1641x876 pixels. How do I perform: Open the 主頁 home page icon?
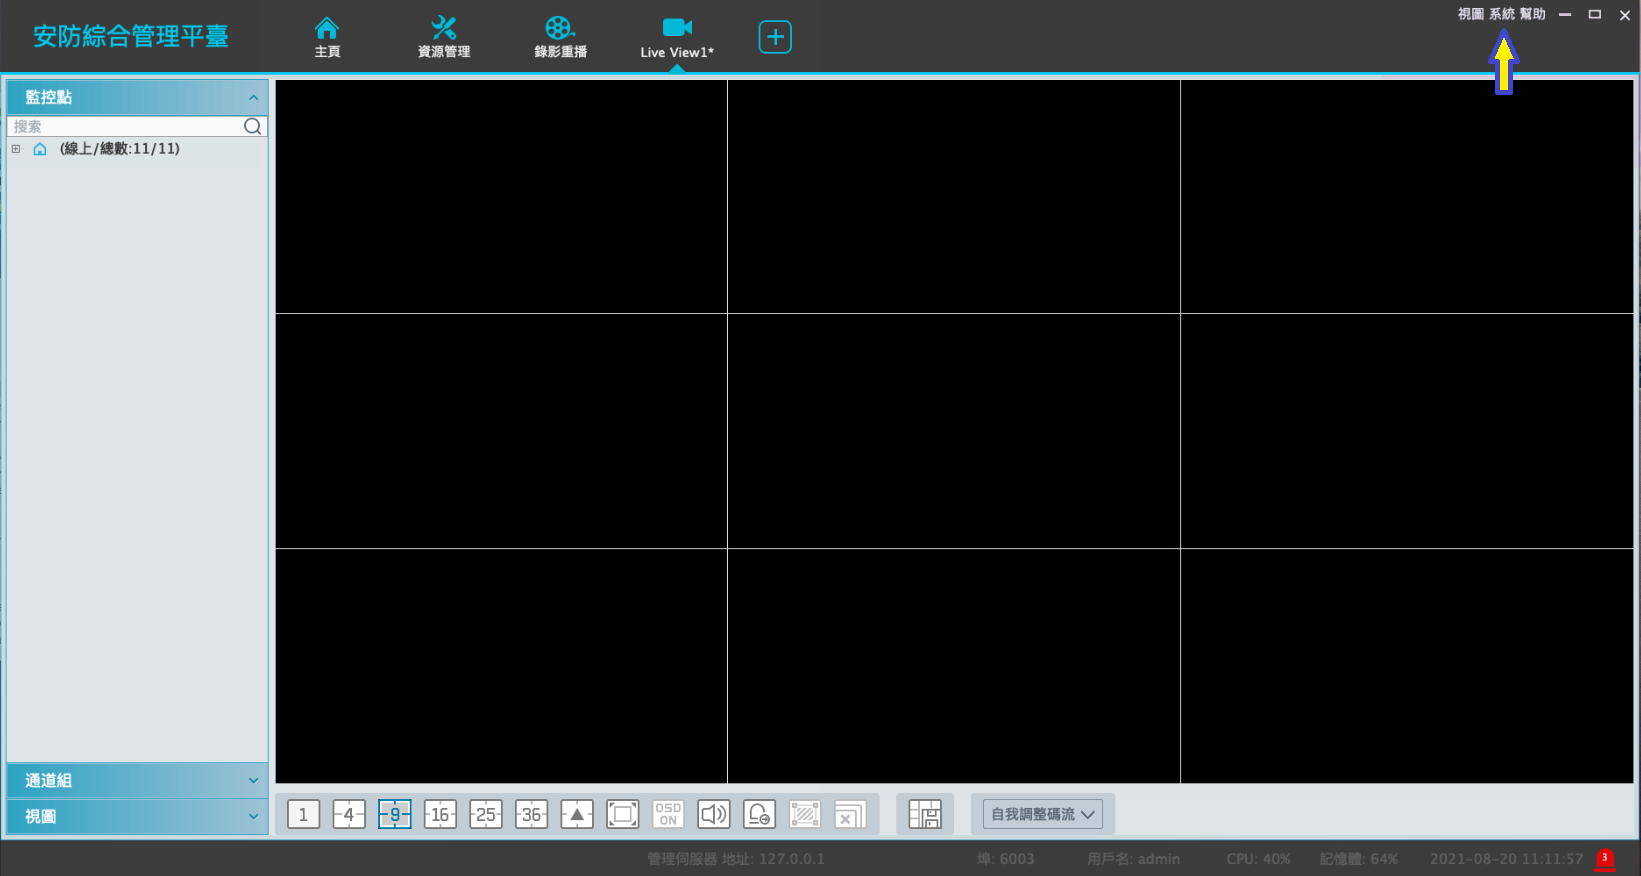[x=327, y=37]
